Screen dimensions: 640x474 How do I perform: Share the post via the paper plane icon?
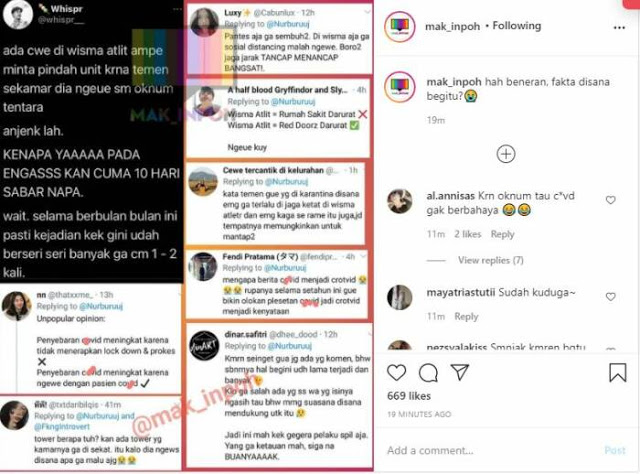(460, 372)
